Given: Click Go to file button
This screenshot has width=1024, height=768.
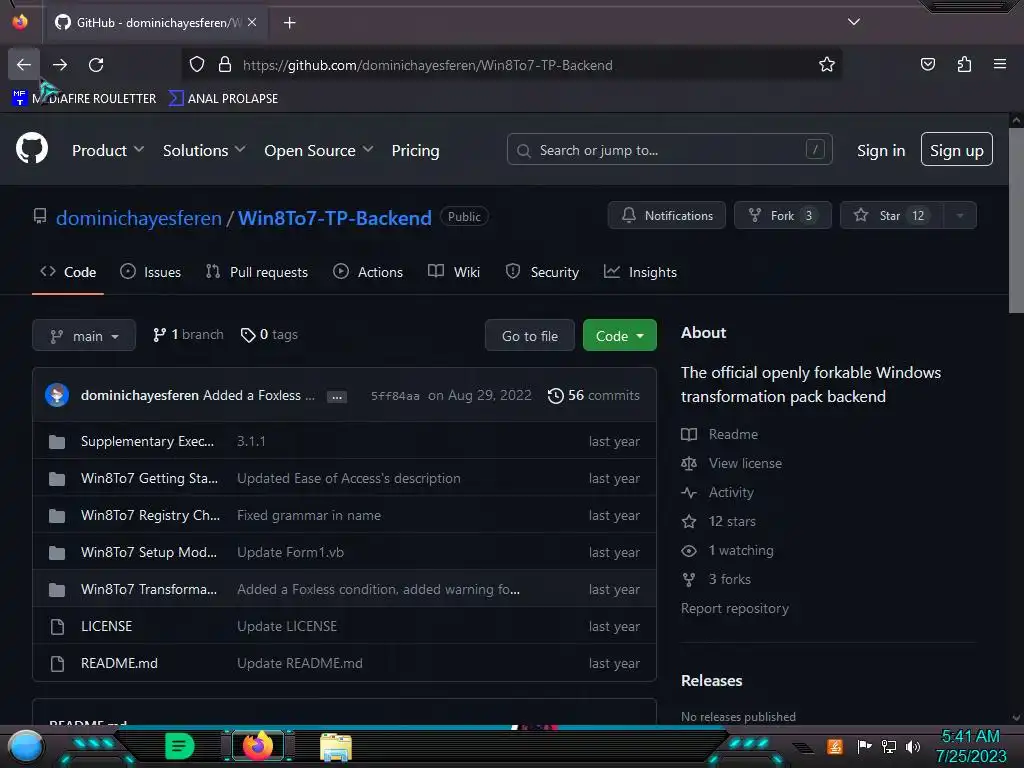Looking at the screenshot, I should [530, 336].
